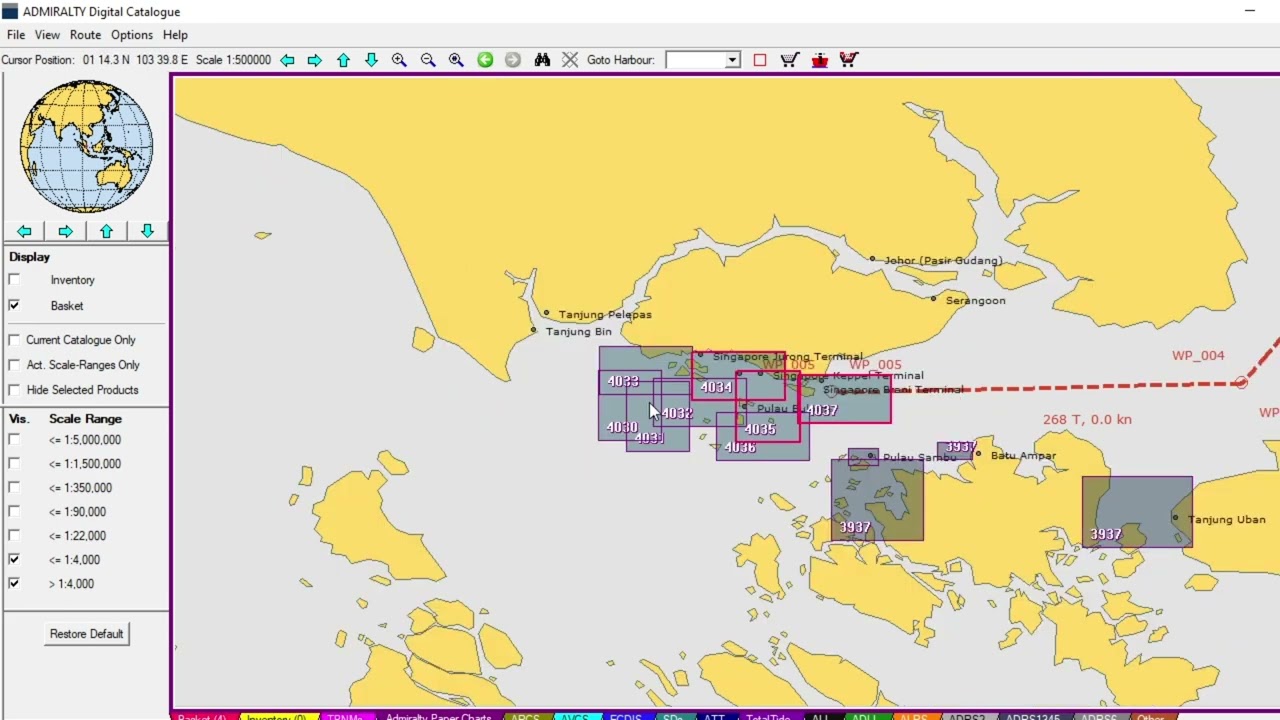Viewport: 1280px width, 720px height.
Task: Tick Current Catalogue Only
Action: tap(14, 340)
